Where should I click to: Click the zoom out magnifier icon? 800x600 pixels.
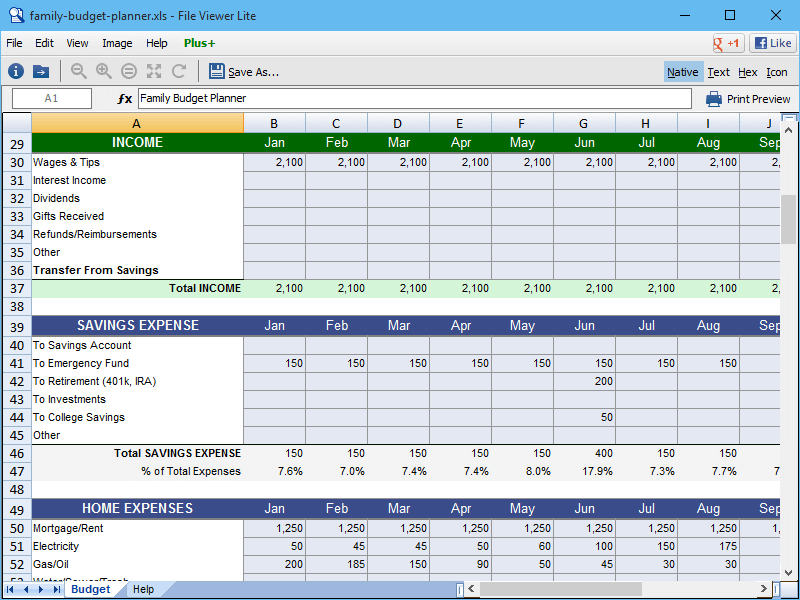coord(79,71)
